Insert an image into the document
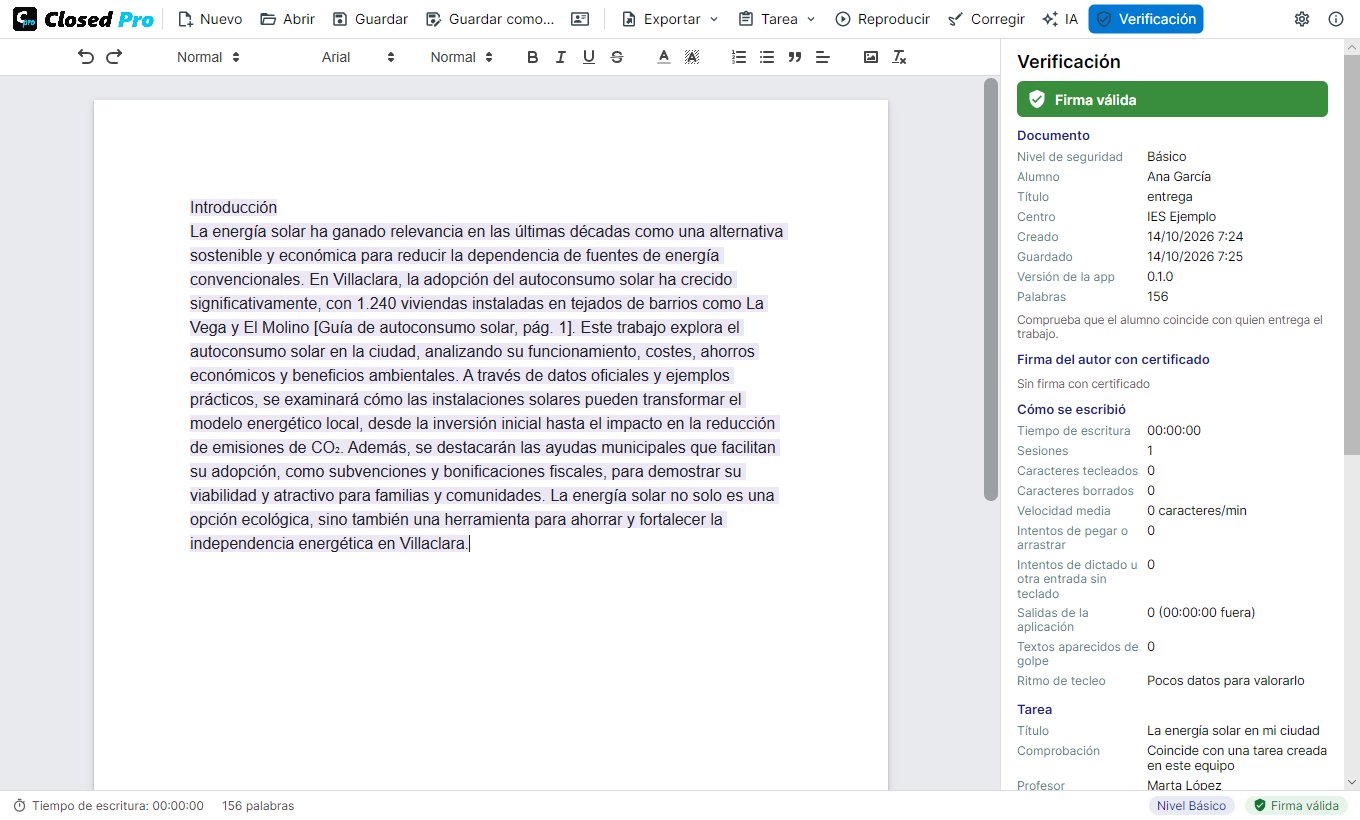1360x820 pixels. point(871,57)
